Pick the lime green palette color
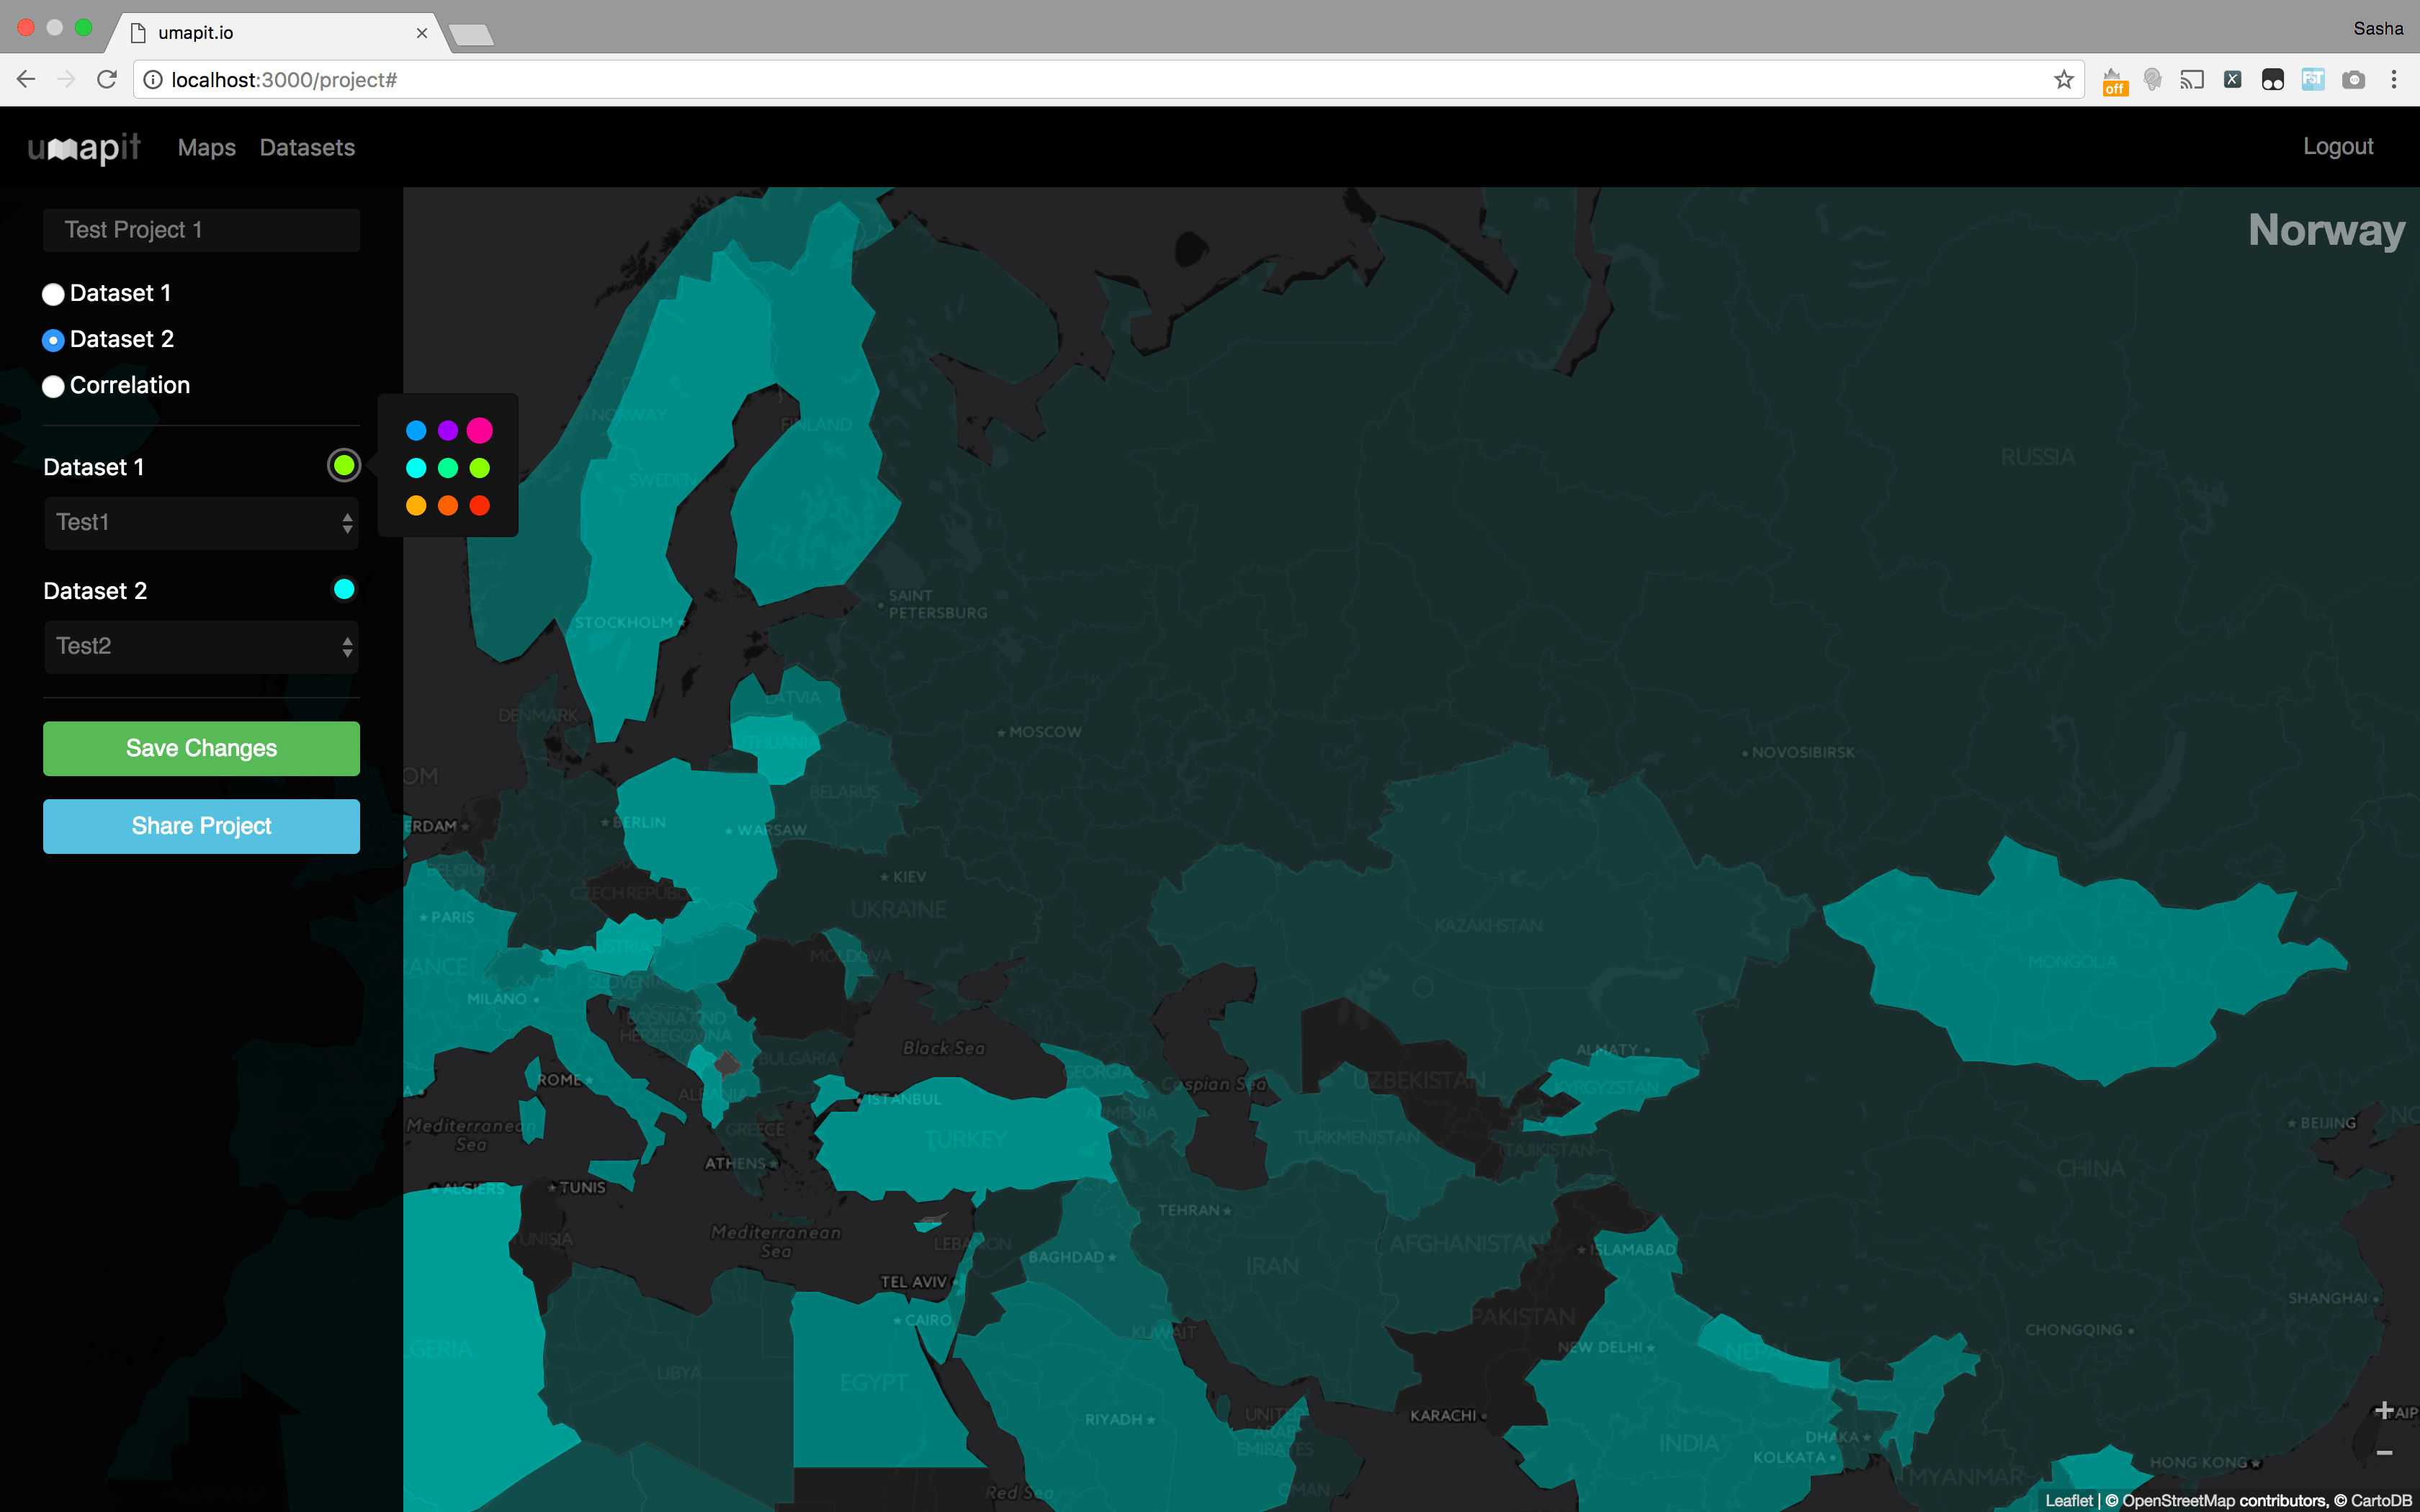Image resolution: width=2420 pixels, height=1512 pixels. point(480,468)
